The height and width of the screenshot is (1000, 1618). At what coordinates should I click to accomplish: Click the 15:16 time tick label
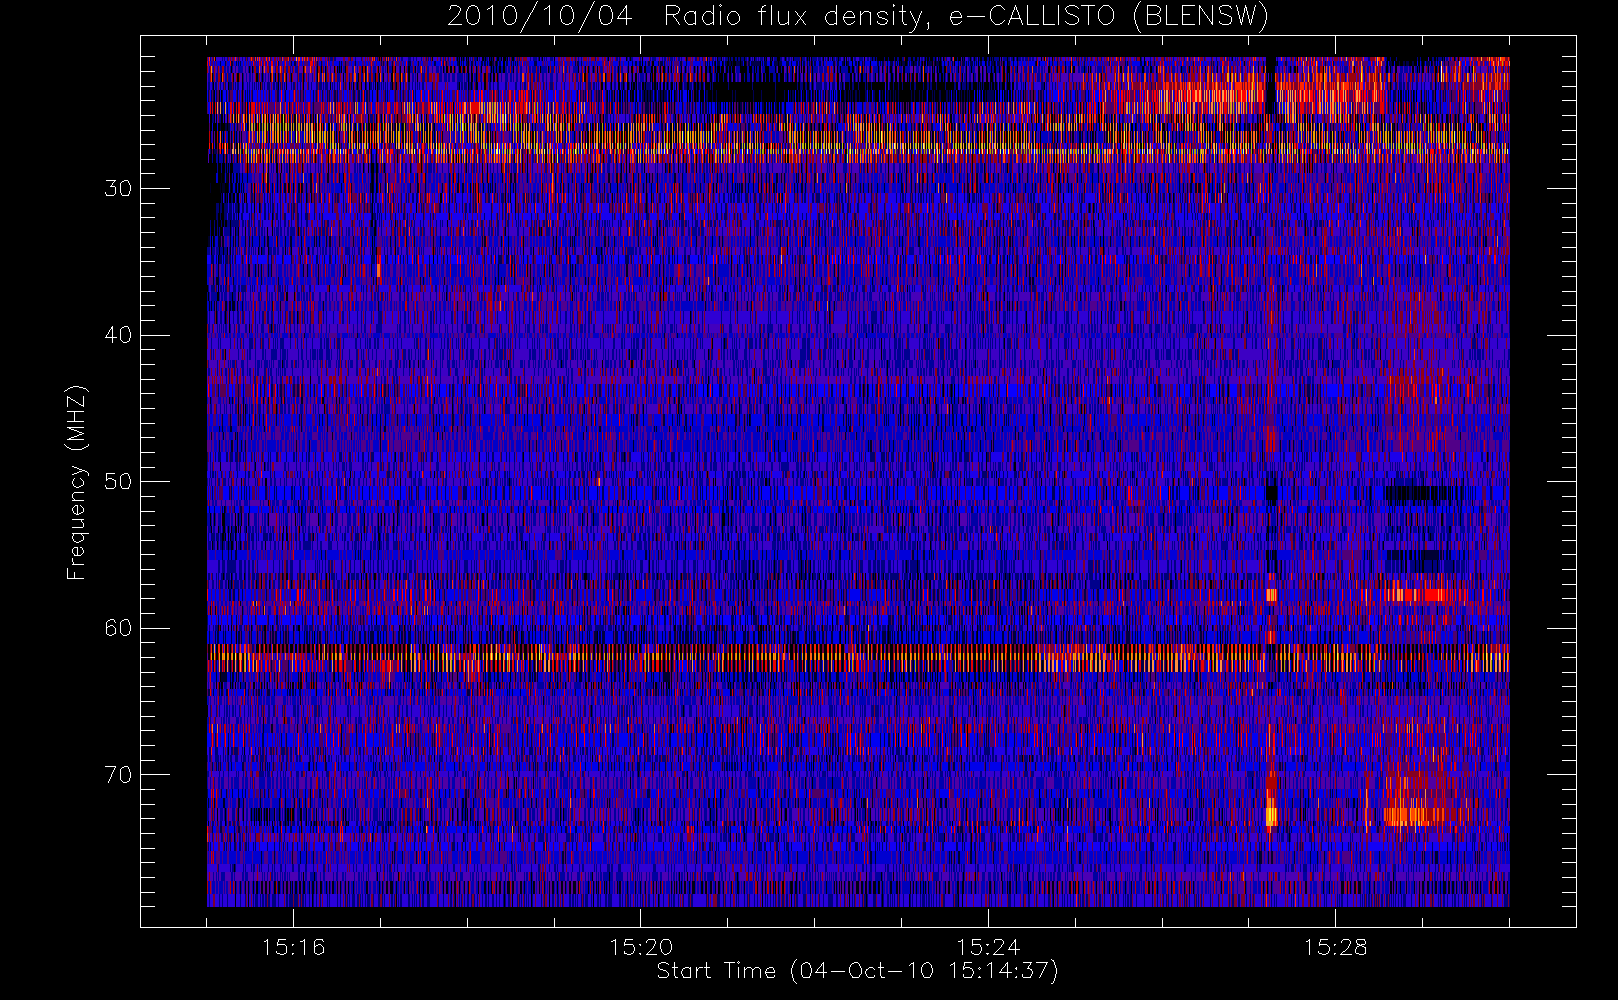tap(293, 947)
